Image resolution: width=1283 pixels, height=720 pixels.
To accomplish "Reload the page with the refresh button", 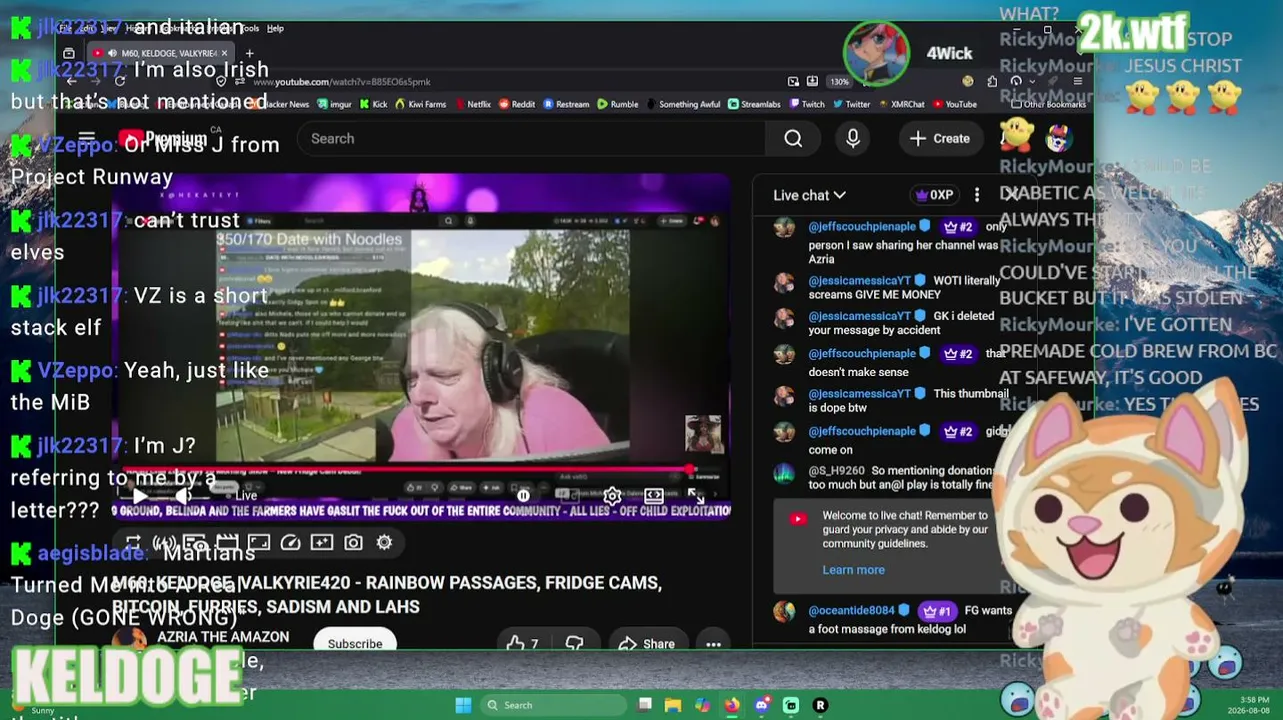I will point(119,81).
